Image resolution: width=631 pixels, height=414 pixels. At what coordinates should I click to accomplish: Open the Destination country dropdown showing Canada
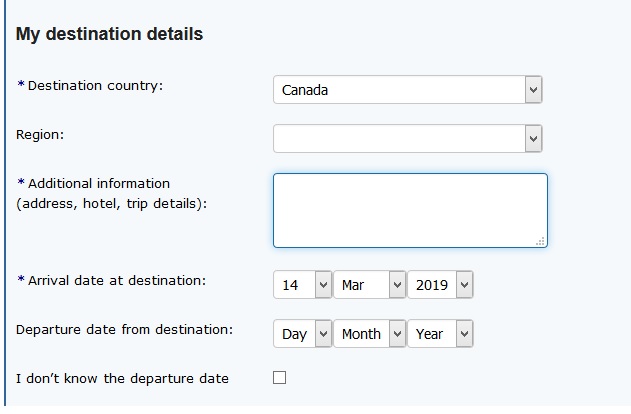pos(400,90)
